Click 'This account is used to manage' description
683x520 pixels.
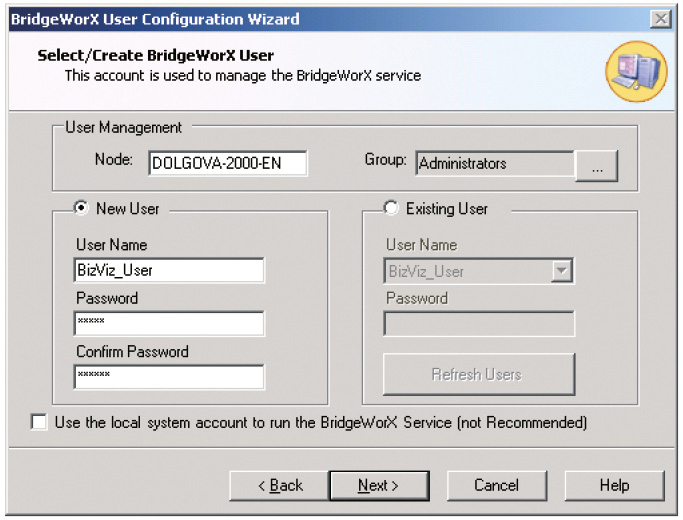pyautogui.click(x=243, y=76)
